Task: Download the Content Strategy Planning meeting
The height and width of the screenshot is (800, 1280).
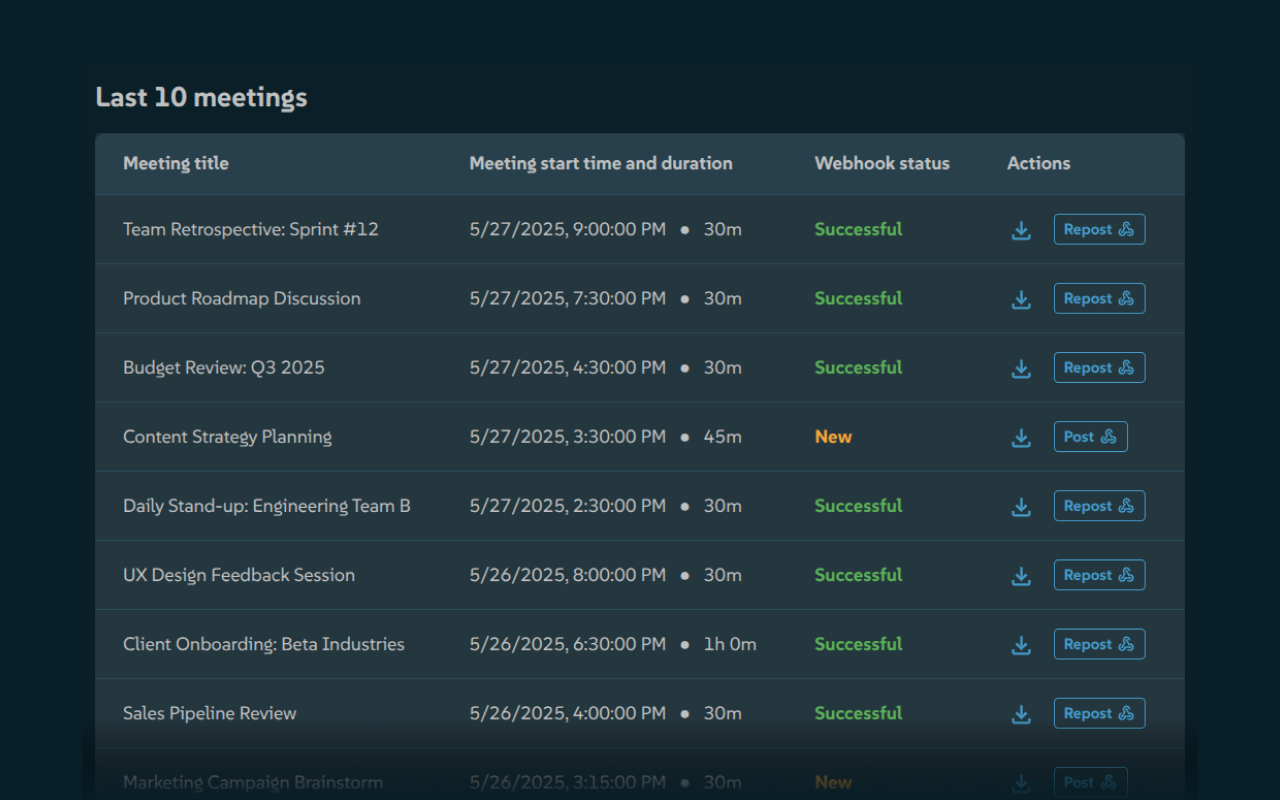Action: click(1021, 437)
